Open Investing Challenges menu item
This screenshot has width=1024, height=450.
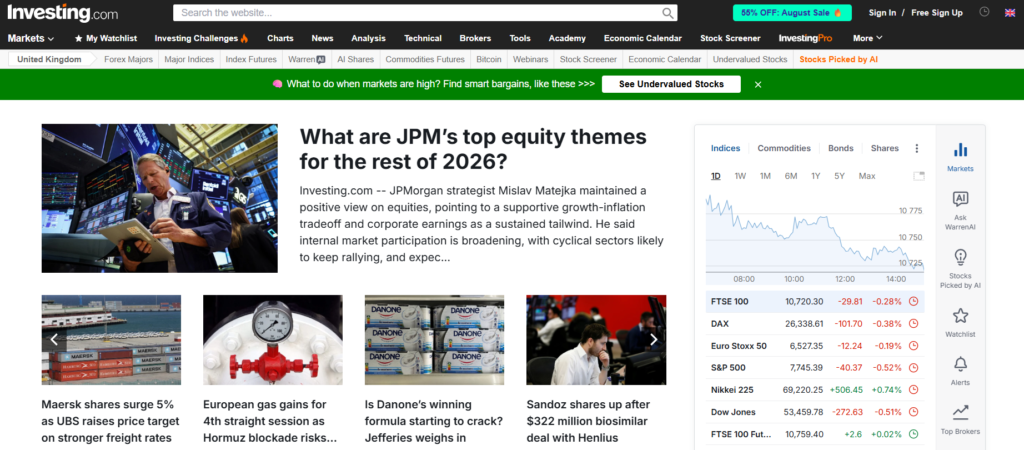[x=201, y=39]
